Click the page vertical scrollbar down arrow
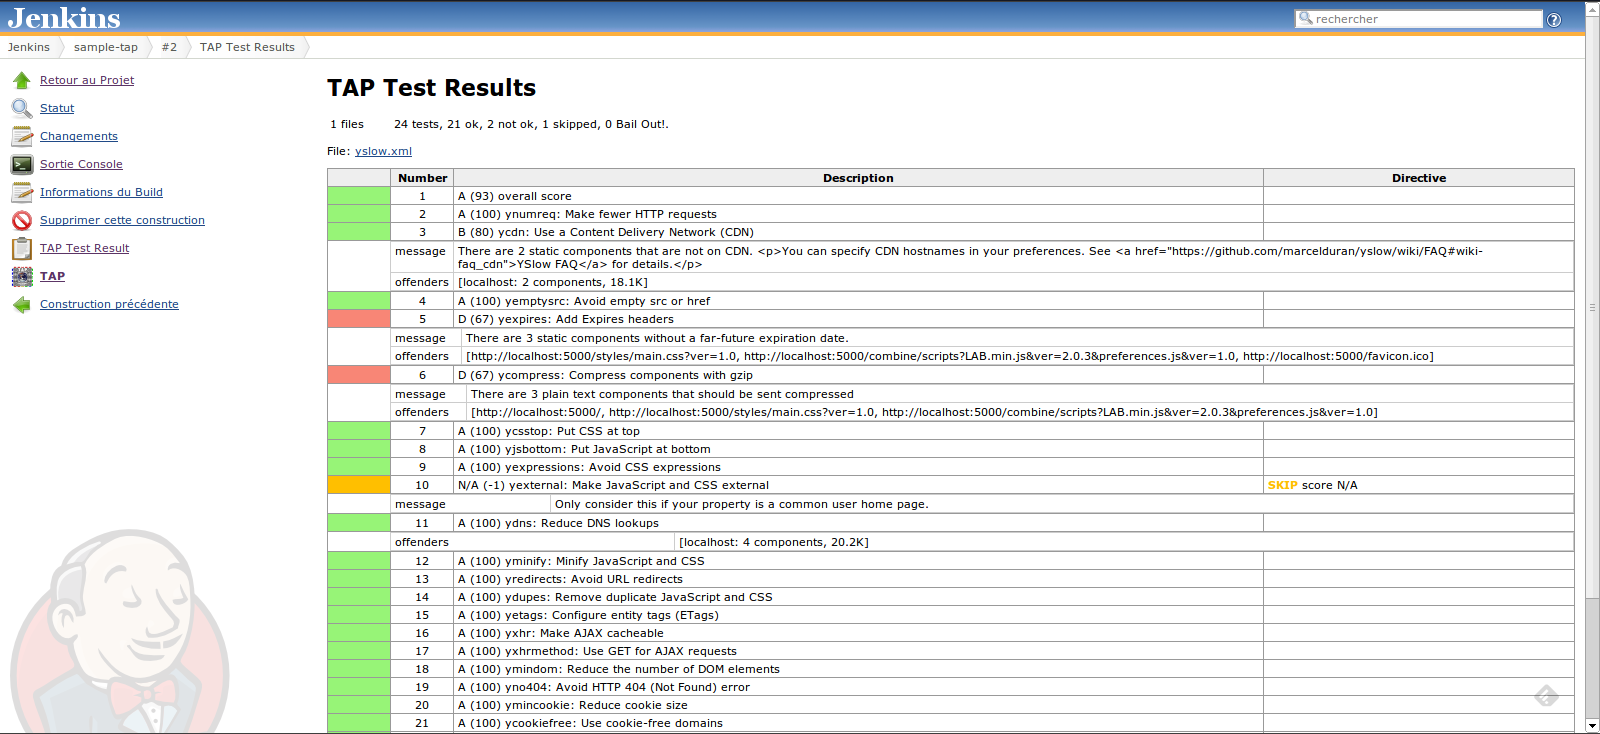 pyautogui.click(x=1592, y=726)
